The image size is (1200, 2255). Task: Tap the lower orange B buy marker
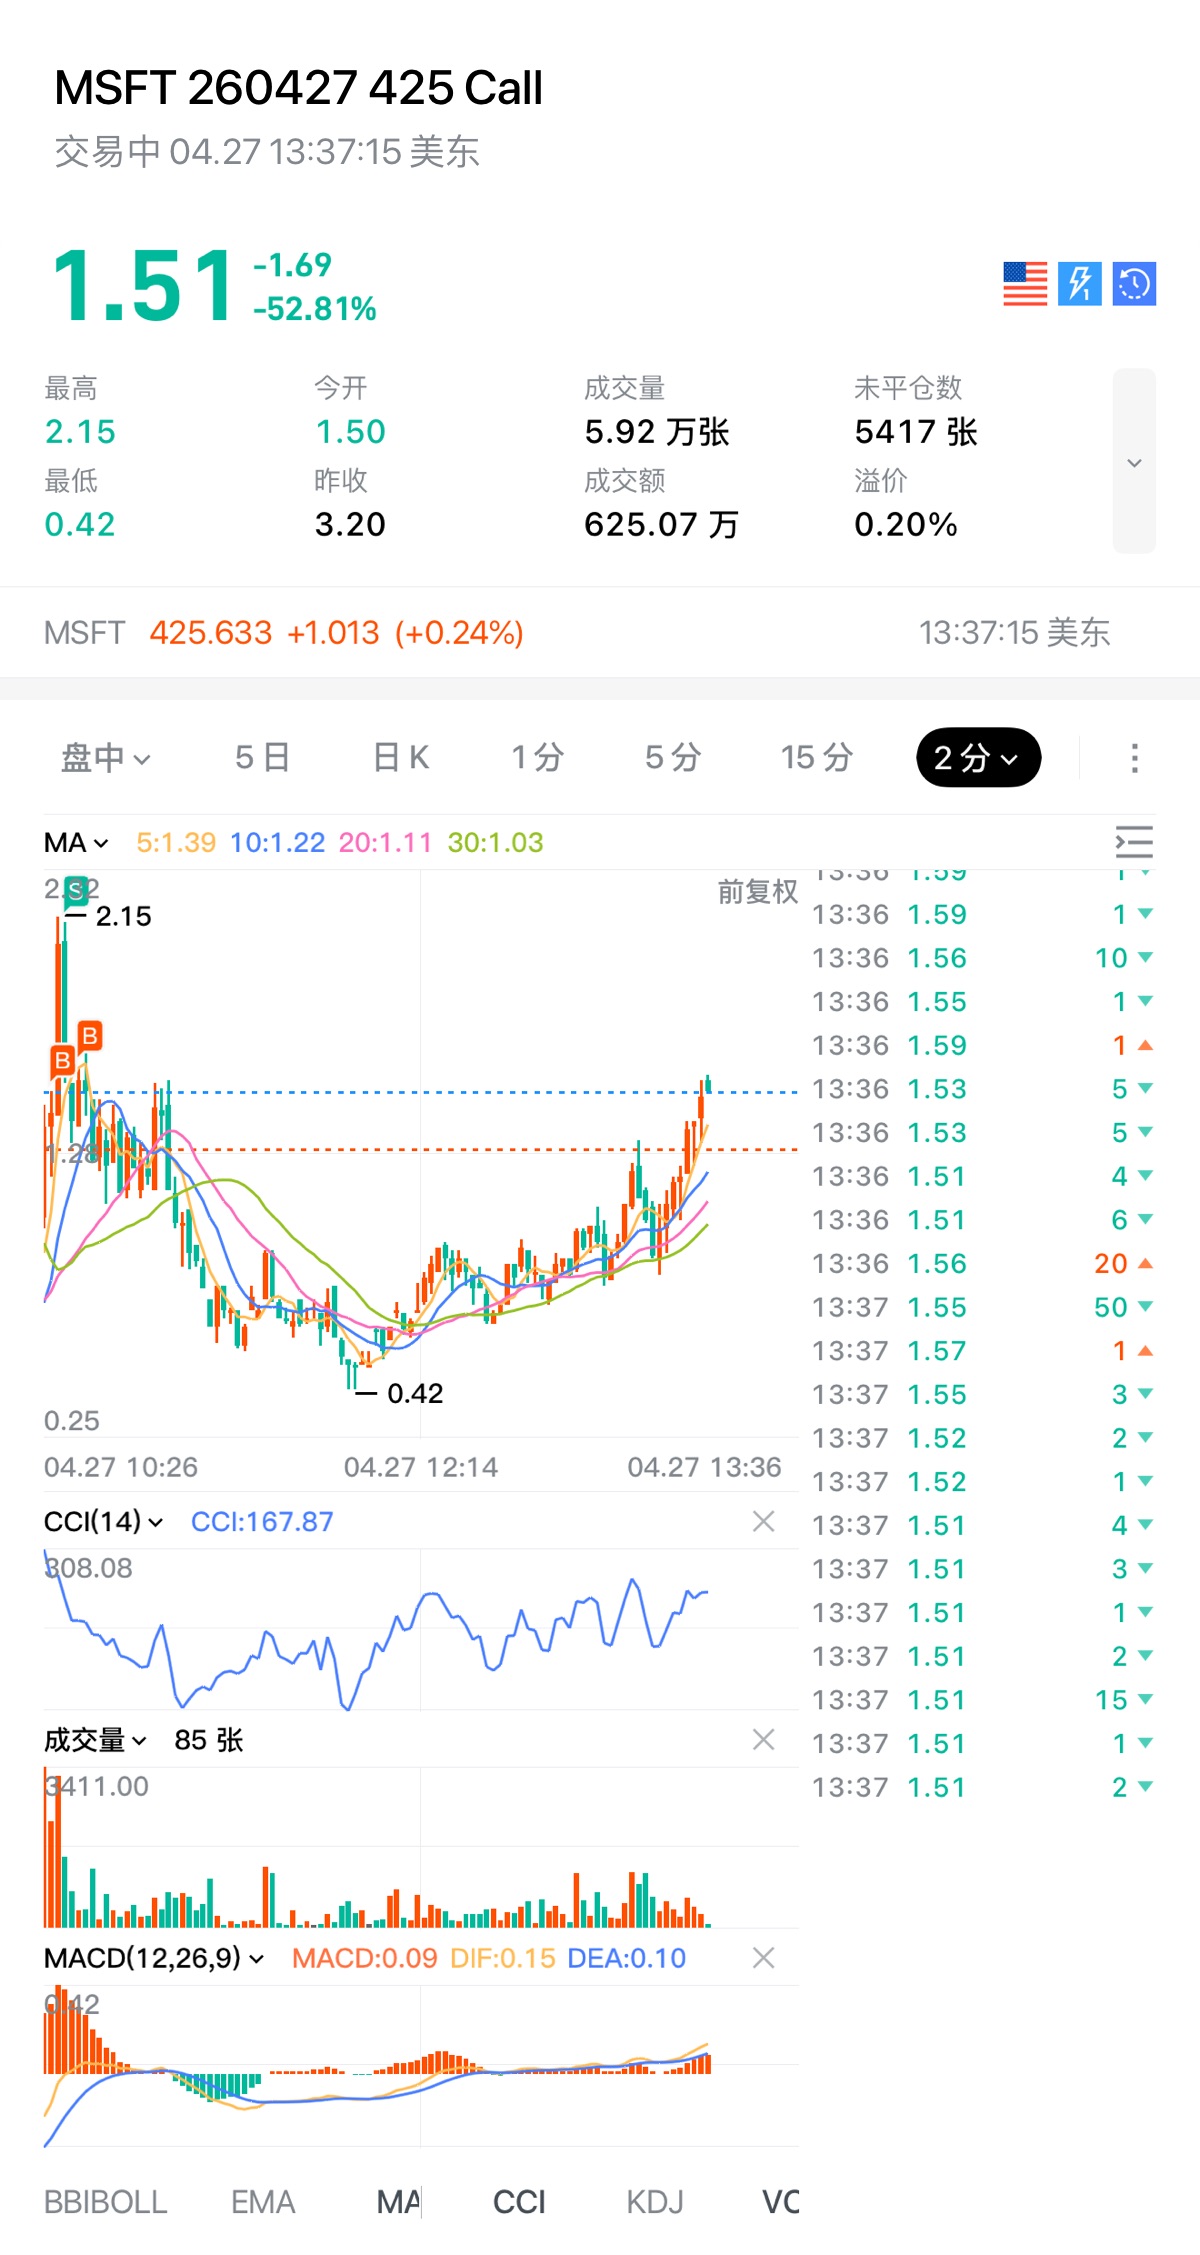click(63, 1060)
